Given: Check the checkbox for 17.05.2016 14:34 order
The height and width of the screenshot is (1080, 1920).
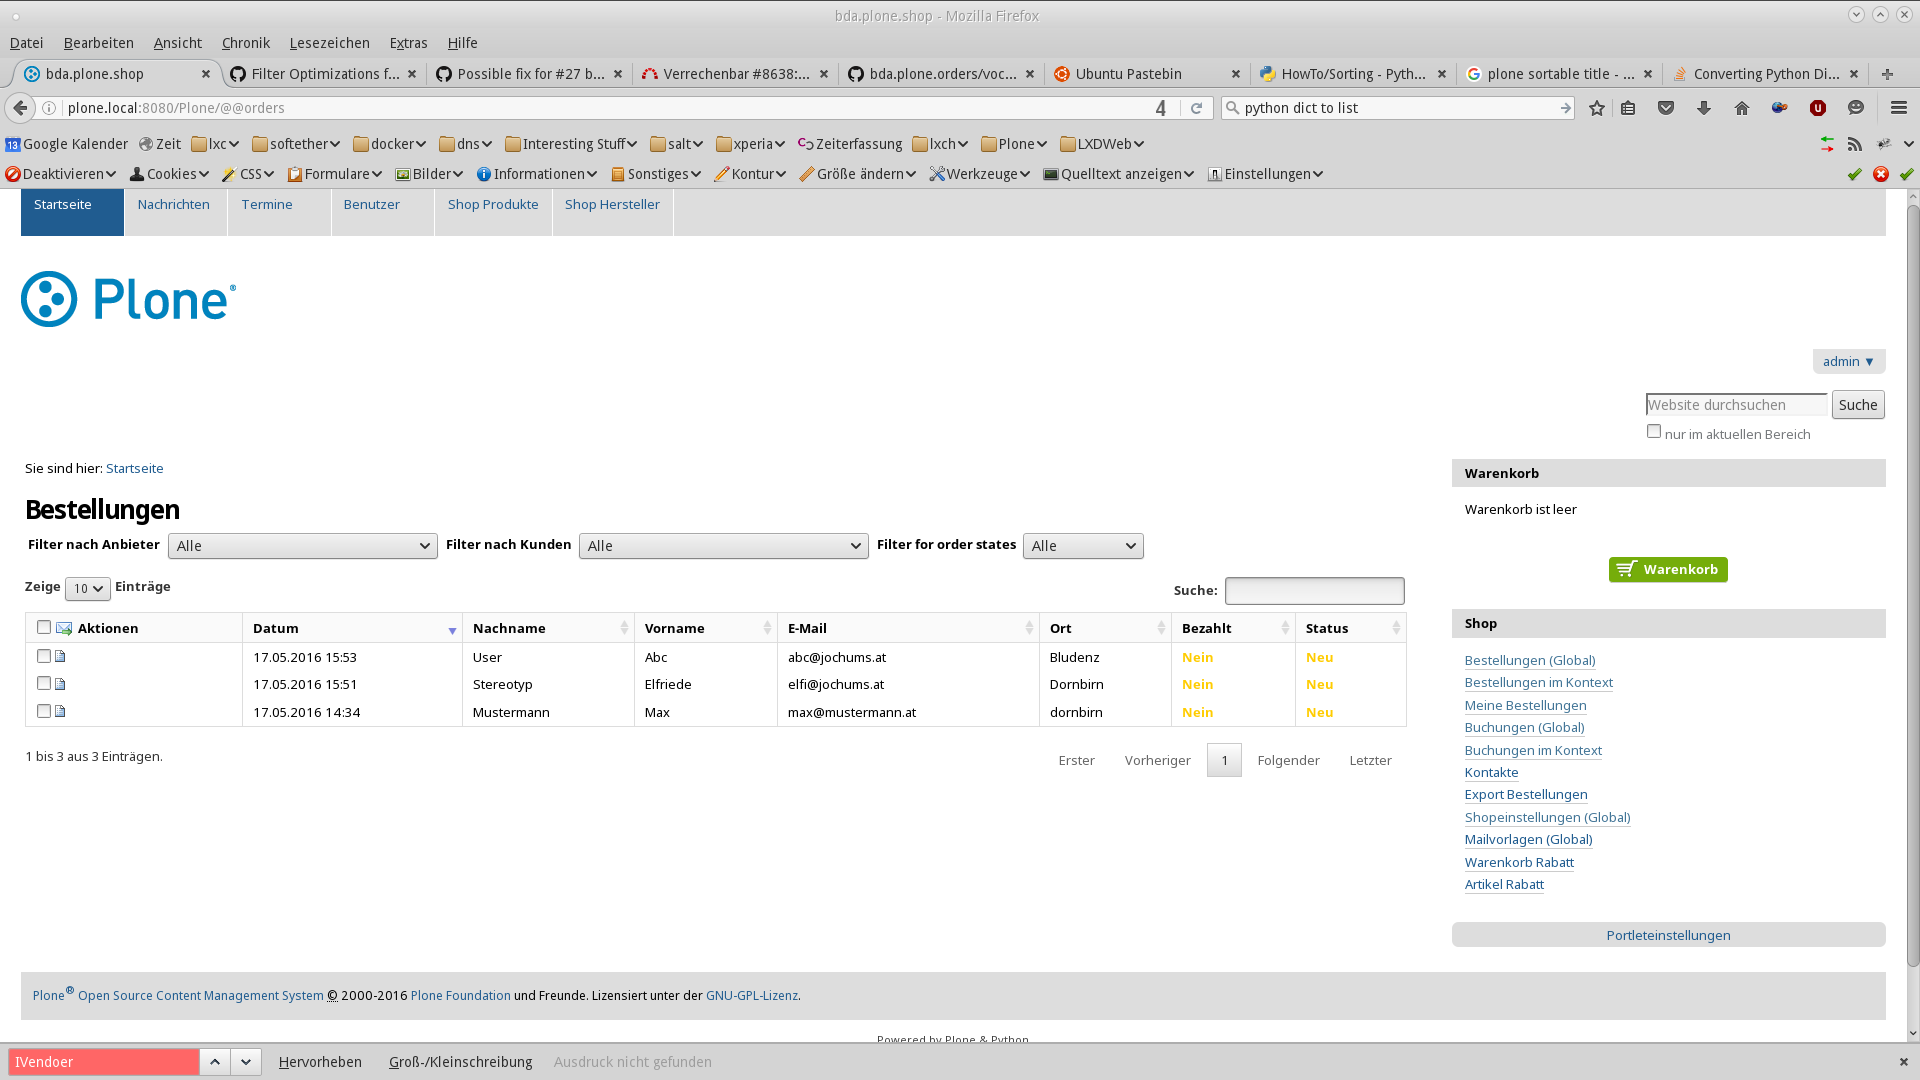Looking at the screenshot, I should [x=44, y=711].
